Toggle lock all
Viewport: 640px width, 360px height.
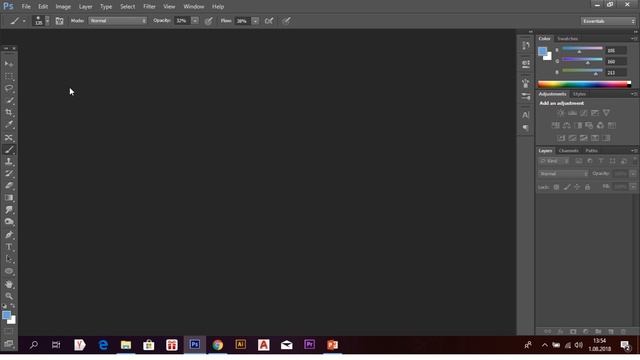[x=587, y=187]
